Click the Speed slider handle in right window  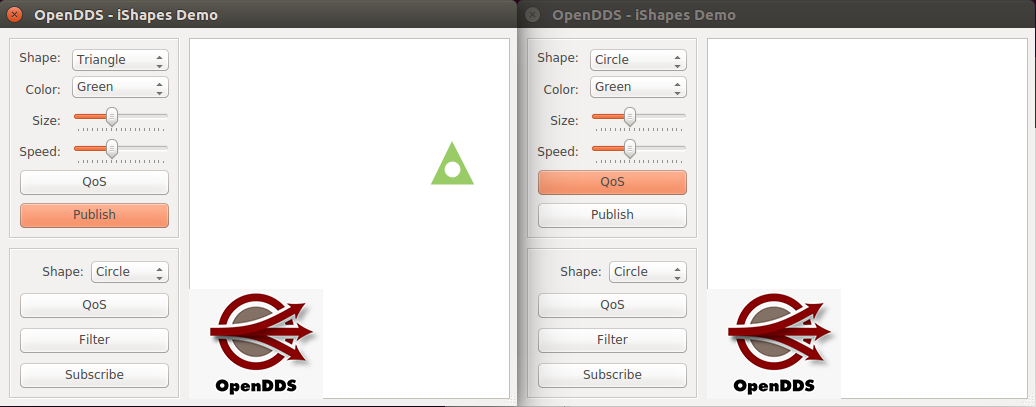click(x=630, y=148)
